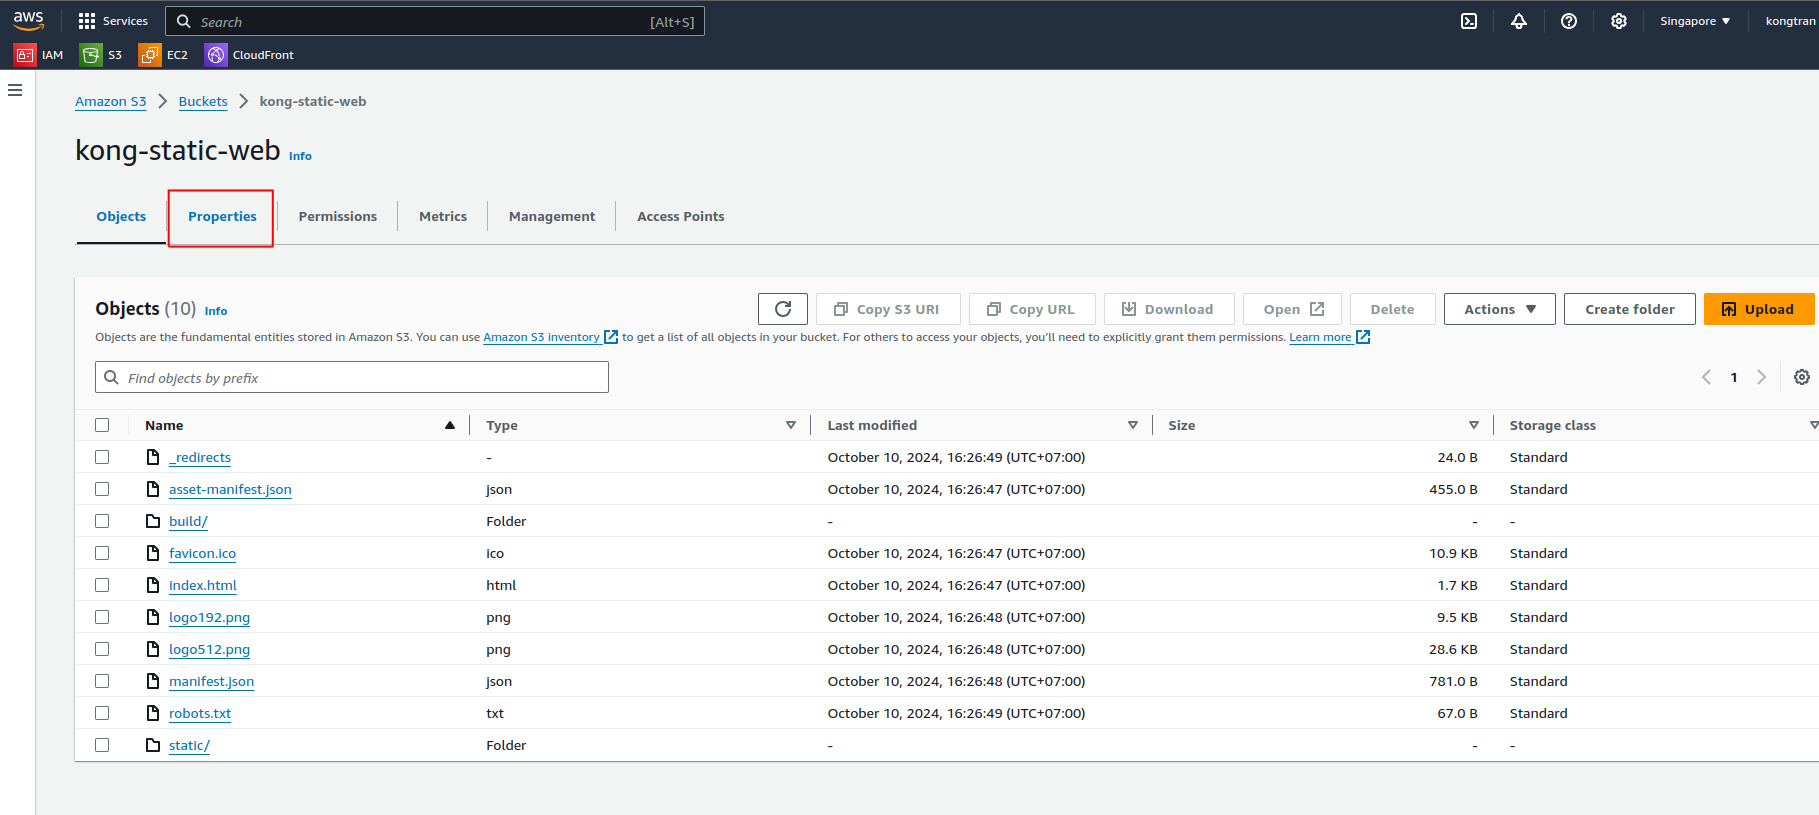
Task: Select the index.html checkbox
Action: [x=102, y=585]
